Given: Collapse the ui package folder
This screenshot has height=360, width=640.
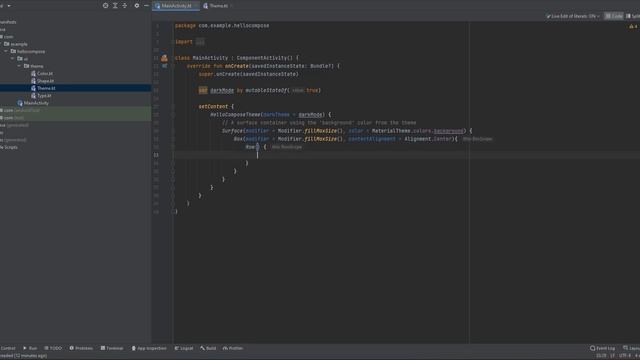Looking at the screenshot, I should (x=13, y=59).
